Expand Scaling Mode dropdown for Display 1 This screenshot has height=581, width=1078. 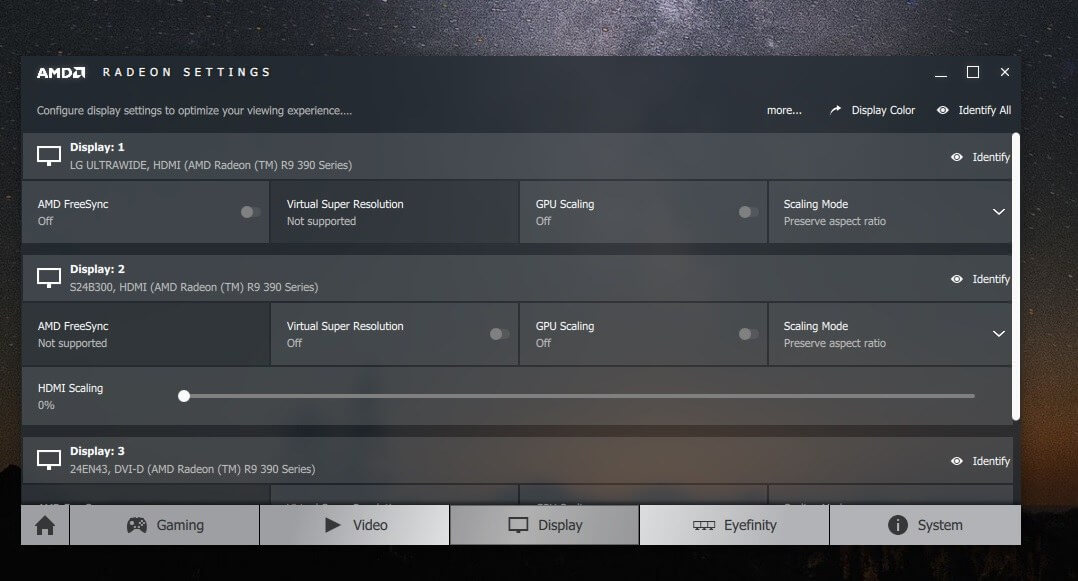pyautogui.click(x=998, y=212)
